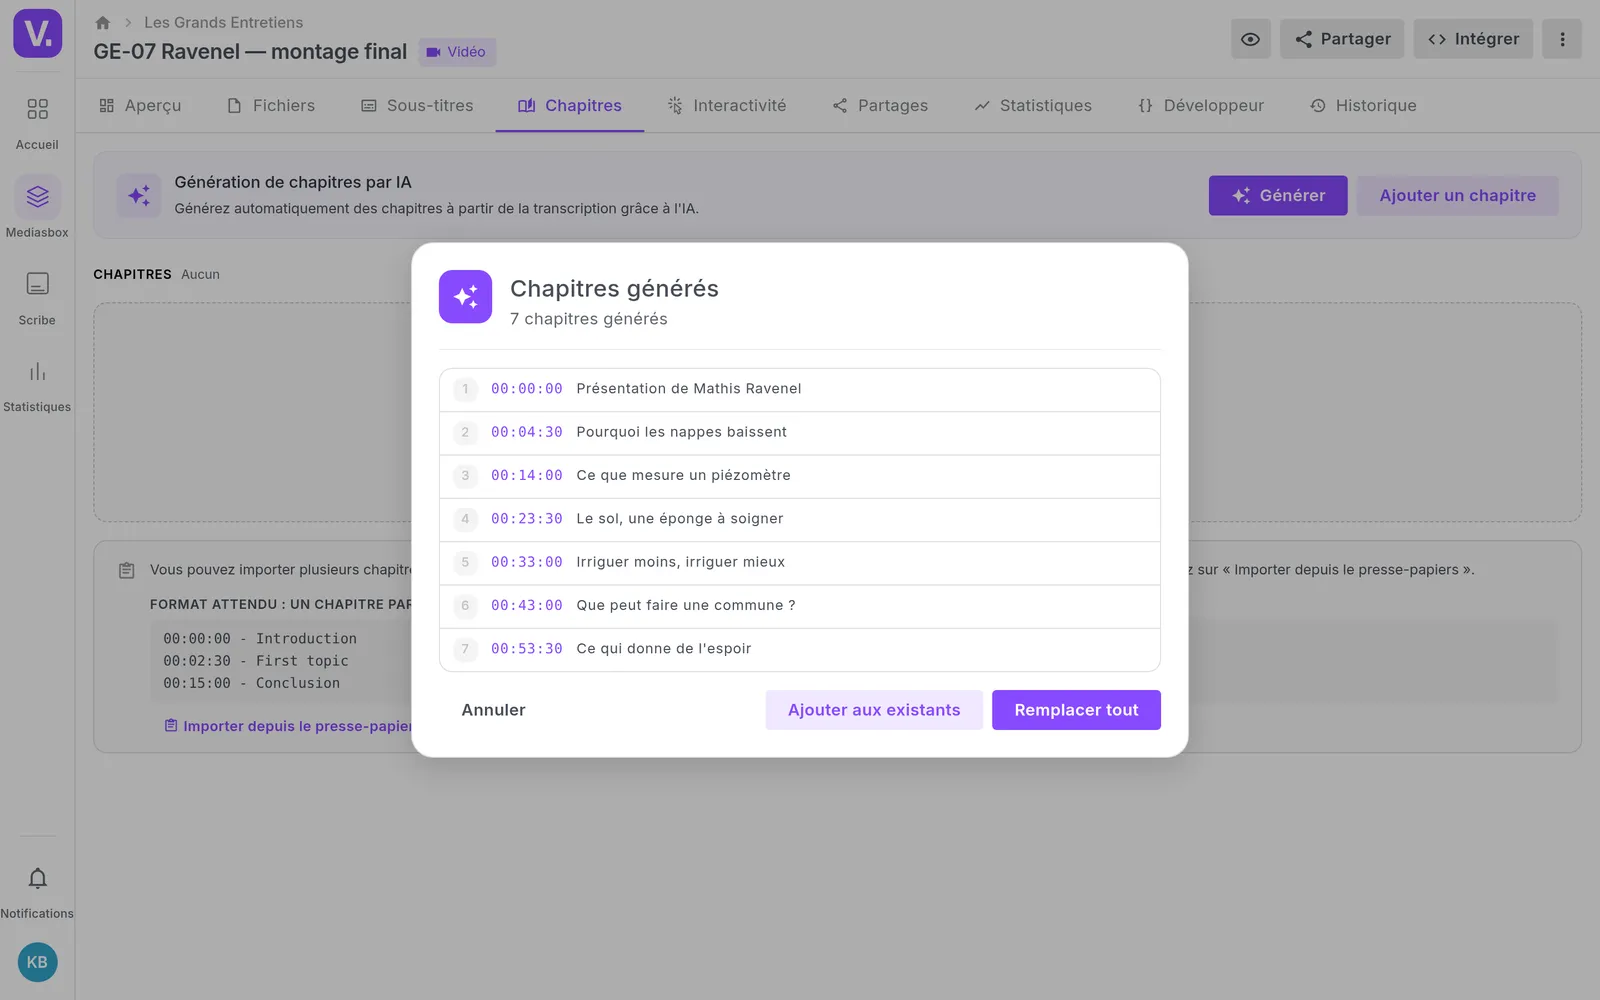The height and width of the screenshot is (1000, 1600).
Task: Open the Historique tab
Action: [1363, 105]
